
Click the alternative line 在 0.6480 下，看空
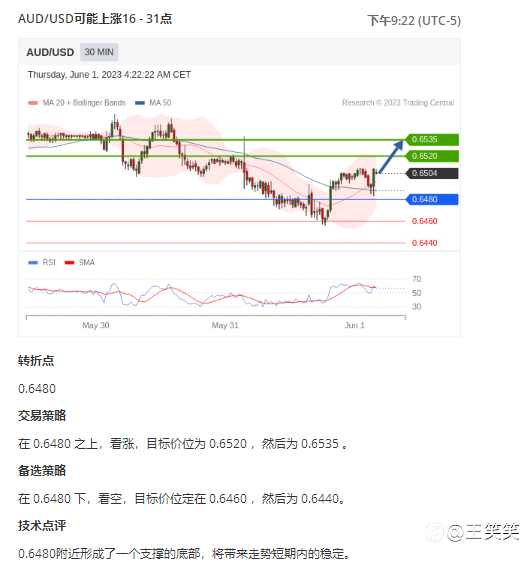click(182, 499)
